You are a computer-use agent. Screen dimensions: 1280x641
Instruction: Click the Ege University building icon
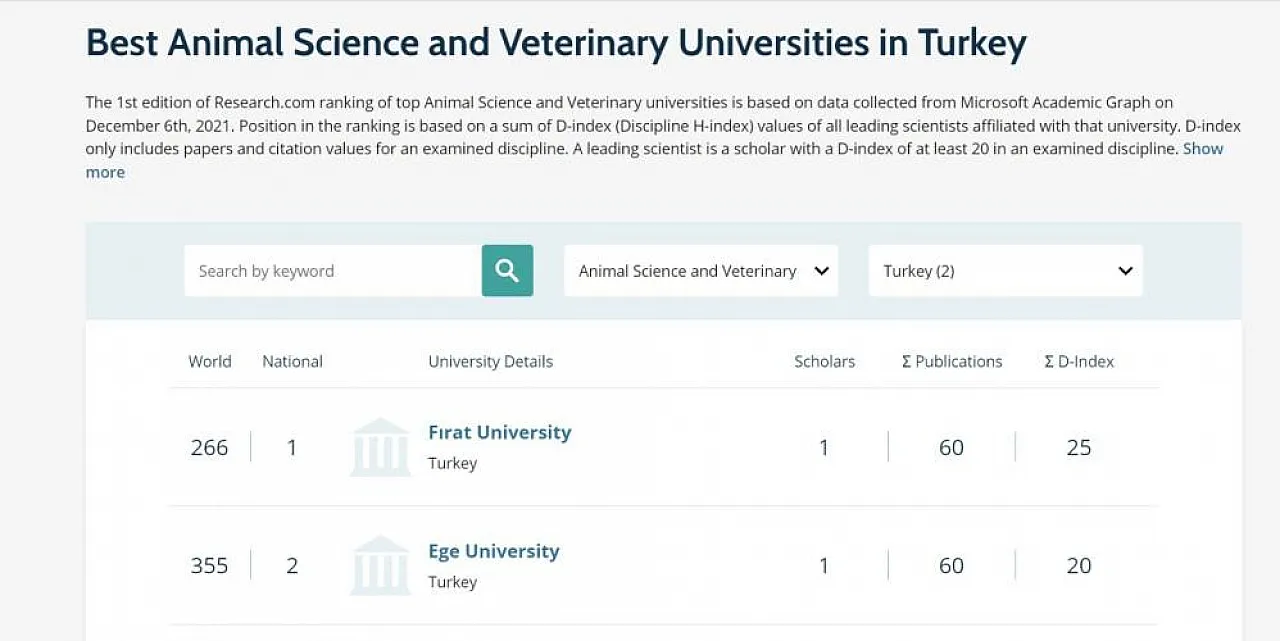(x=380, y=565)
